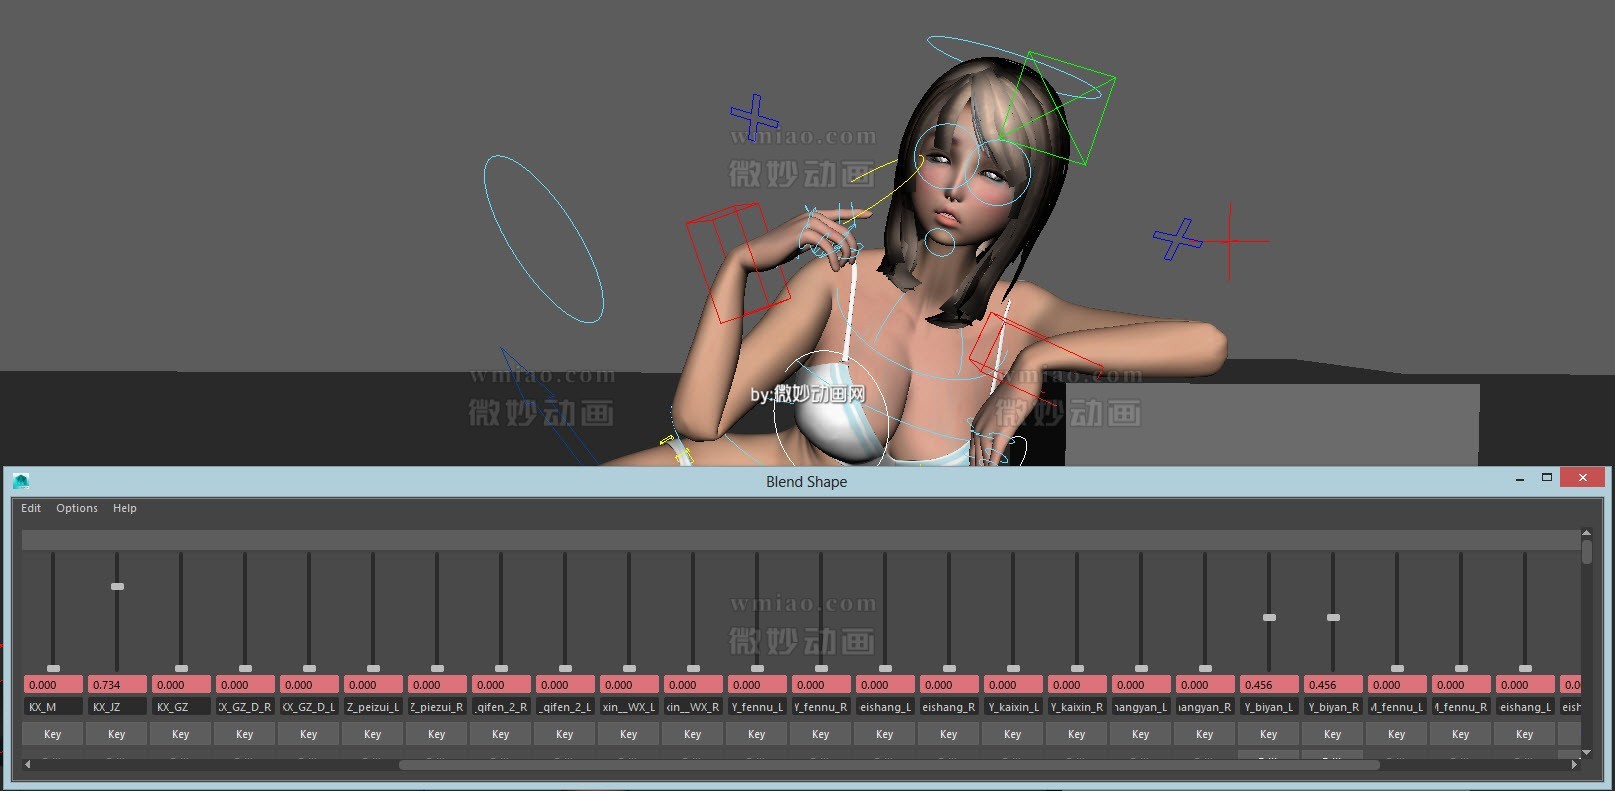
Task: Select the 0.456 weight field for Y_biyan_L
Action: (1269, 685)
